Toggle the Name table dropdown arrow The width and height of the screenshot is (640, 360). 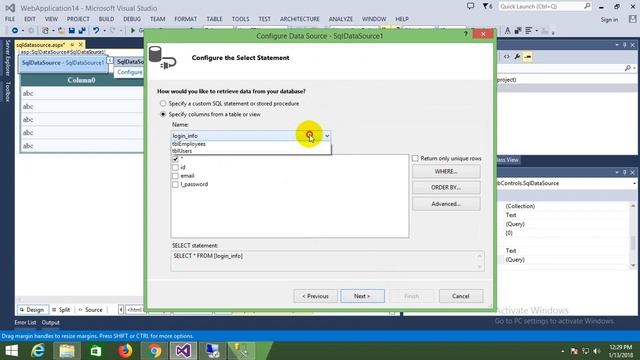pos(327,136)
